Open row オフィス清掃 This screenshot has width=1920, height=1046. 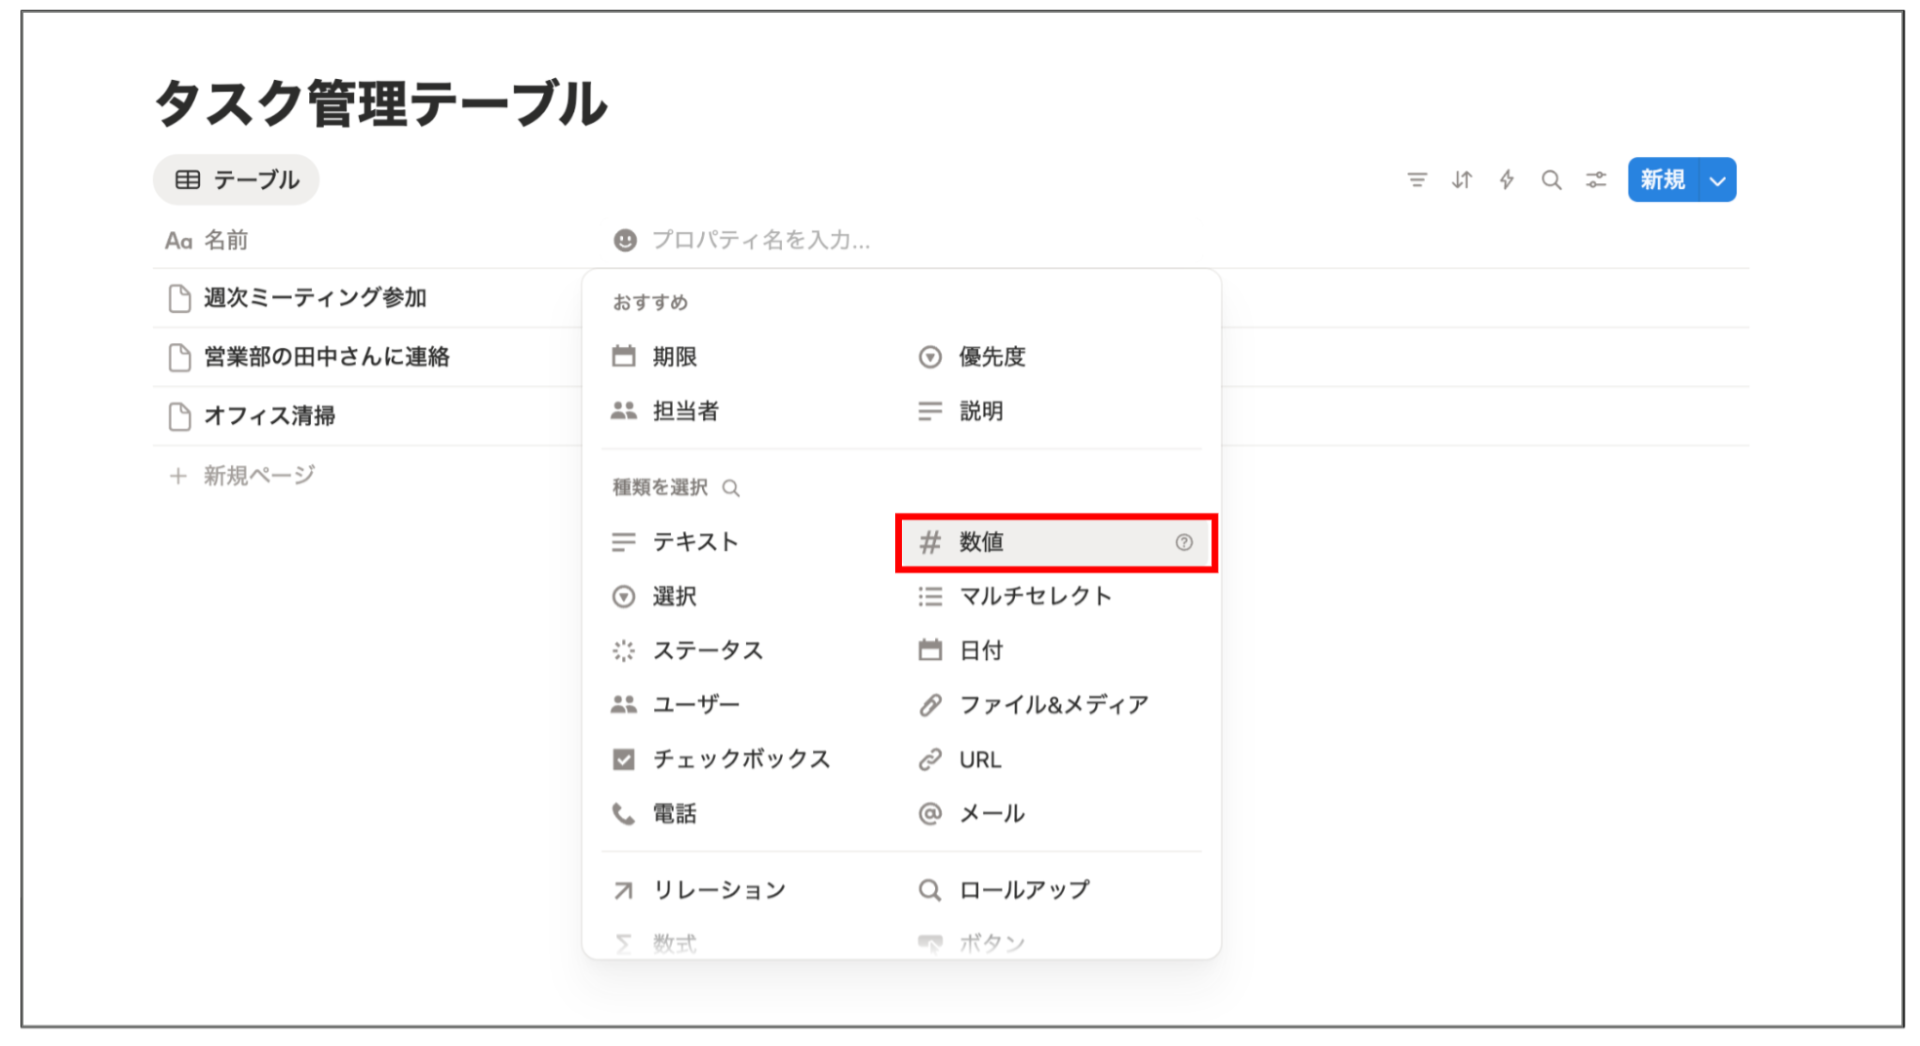tap(270, 416)
